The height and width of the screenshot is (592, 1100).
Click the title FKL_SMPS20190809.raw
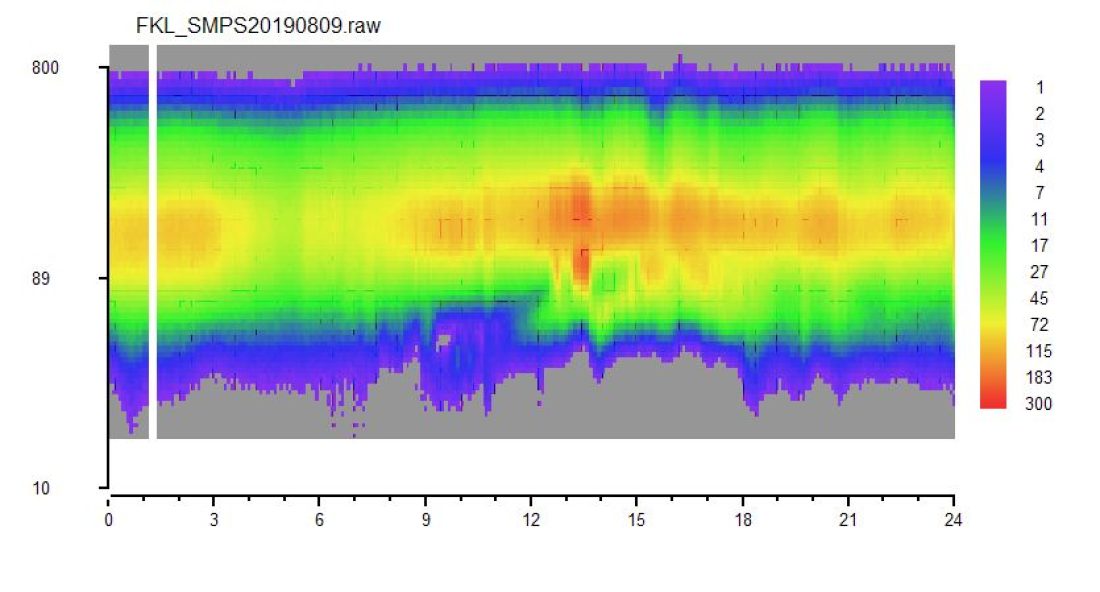[258, 26]
